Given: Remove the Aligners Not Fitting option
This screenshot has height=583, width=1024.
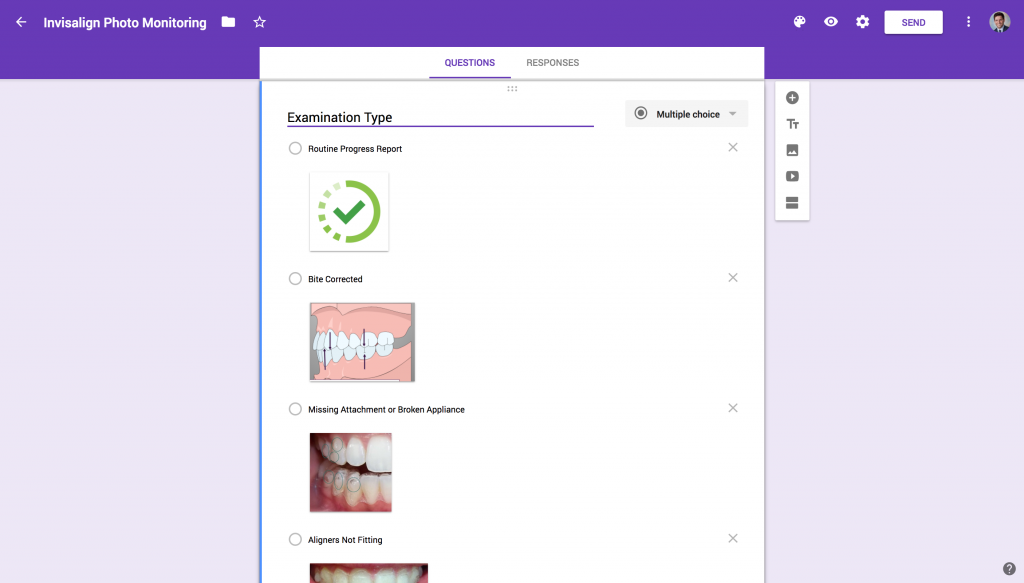Looking at the screenshot, I should pos(733,539).
